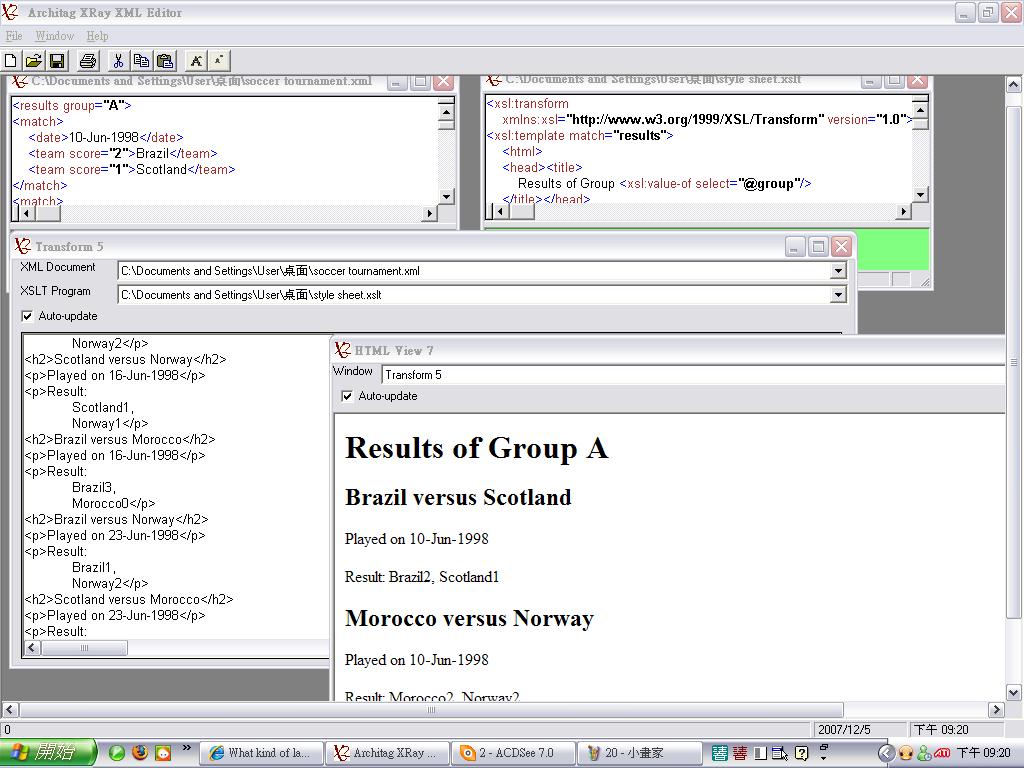
Task: Expand quick launch overflow chevron
Action: 187,748
